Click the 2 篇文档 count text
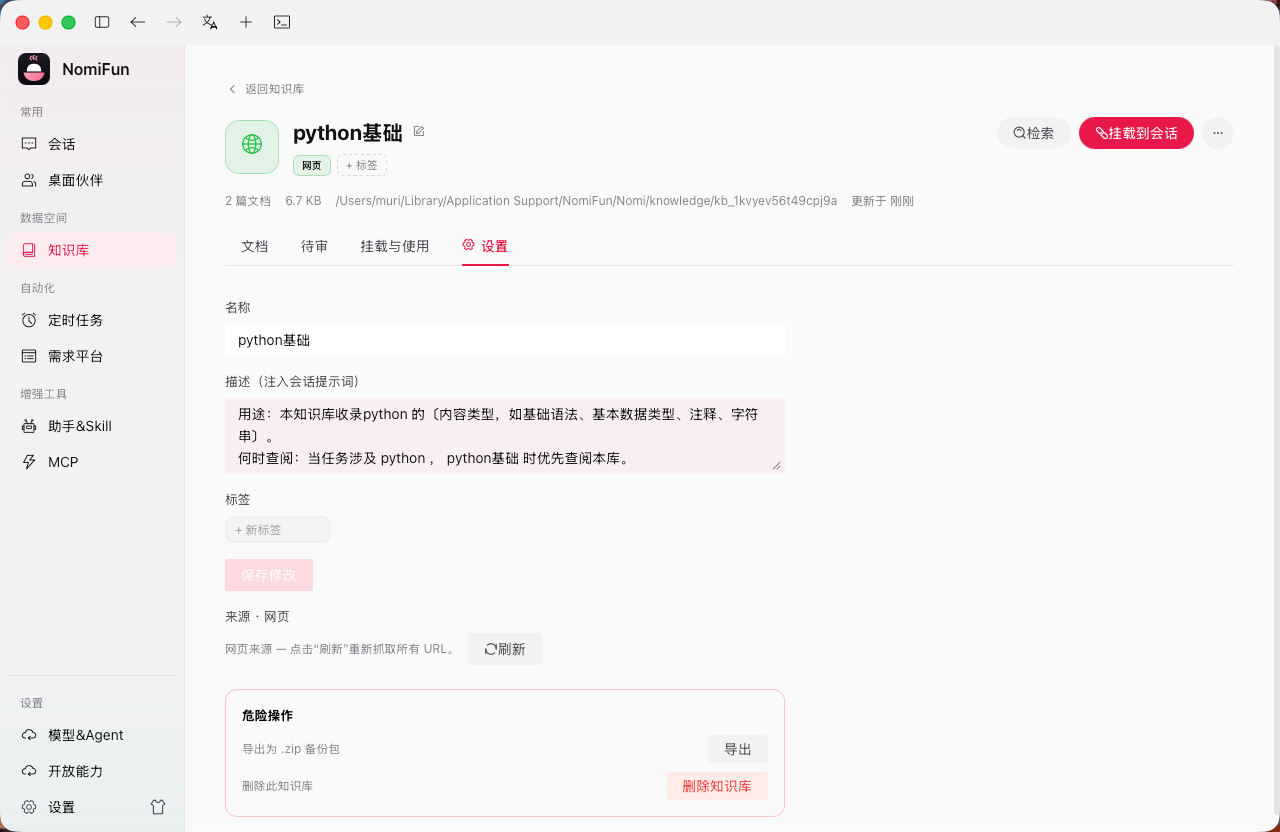This screenshot has width=1280, height=832. pyautogui.click(x=248, y=201)
